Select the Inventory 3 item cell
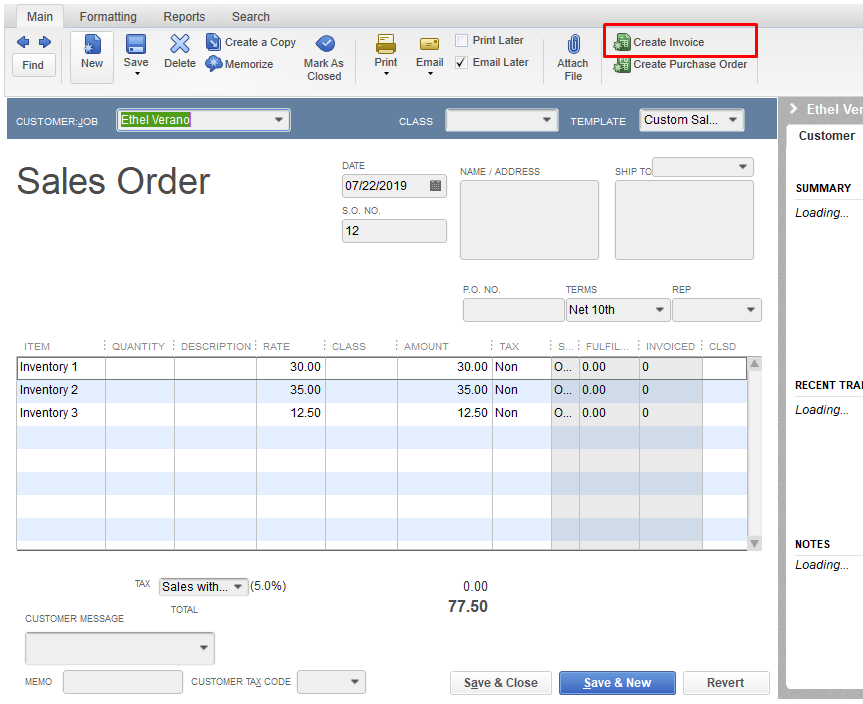The height and width of the screenshot is (704, 863). click(61, 413)
